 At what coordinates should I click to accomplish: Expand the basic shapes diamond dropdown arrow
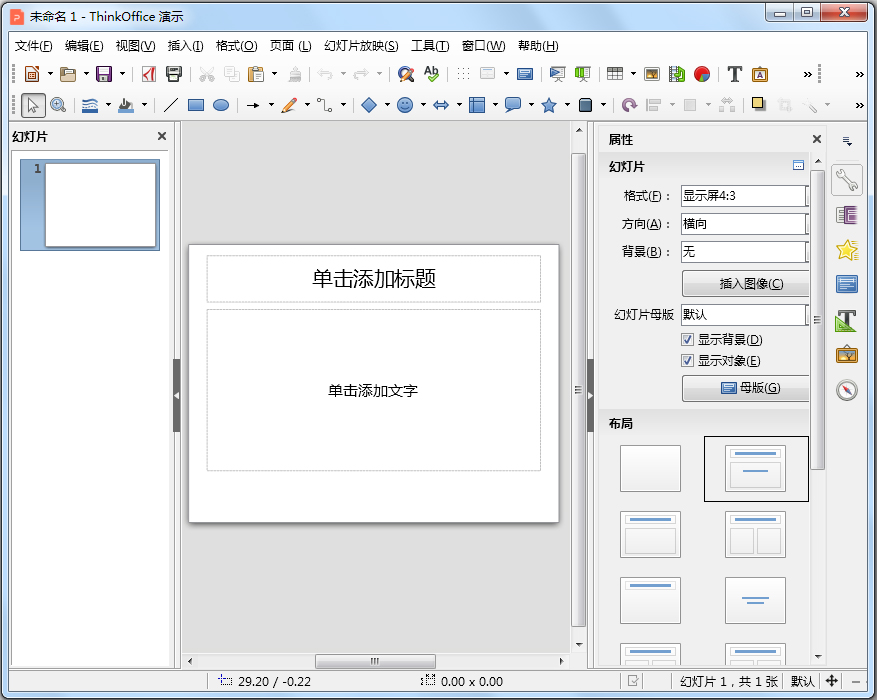387,105
